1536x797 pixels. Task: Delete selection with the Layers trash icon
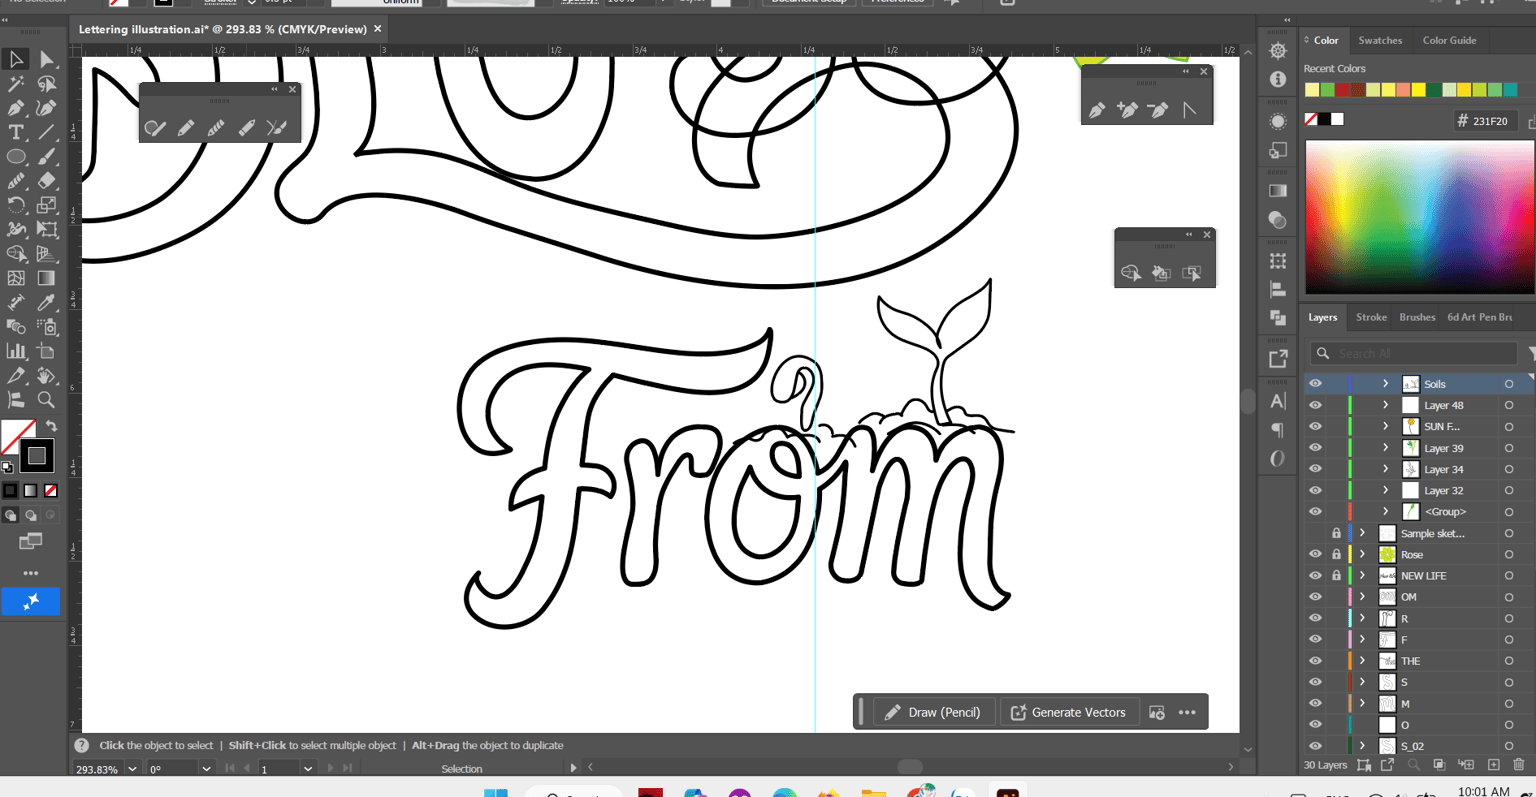tap(1519, 765)
